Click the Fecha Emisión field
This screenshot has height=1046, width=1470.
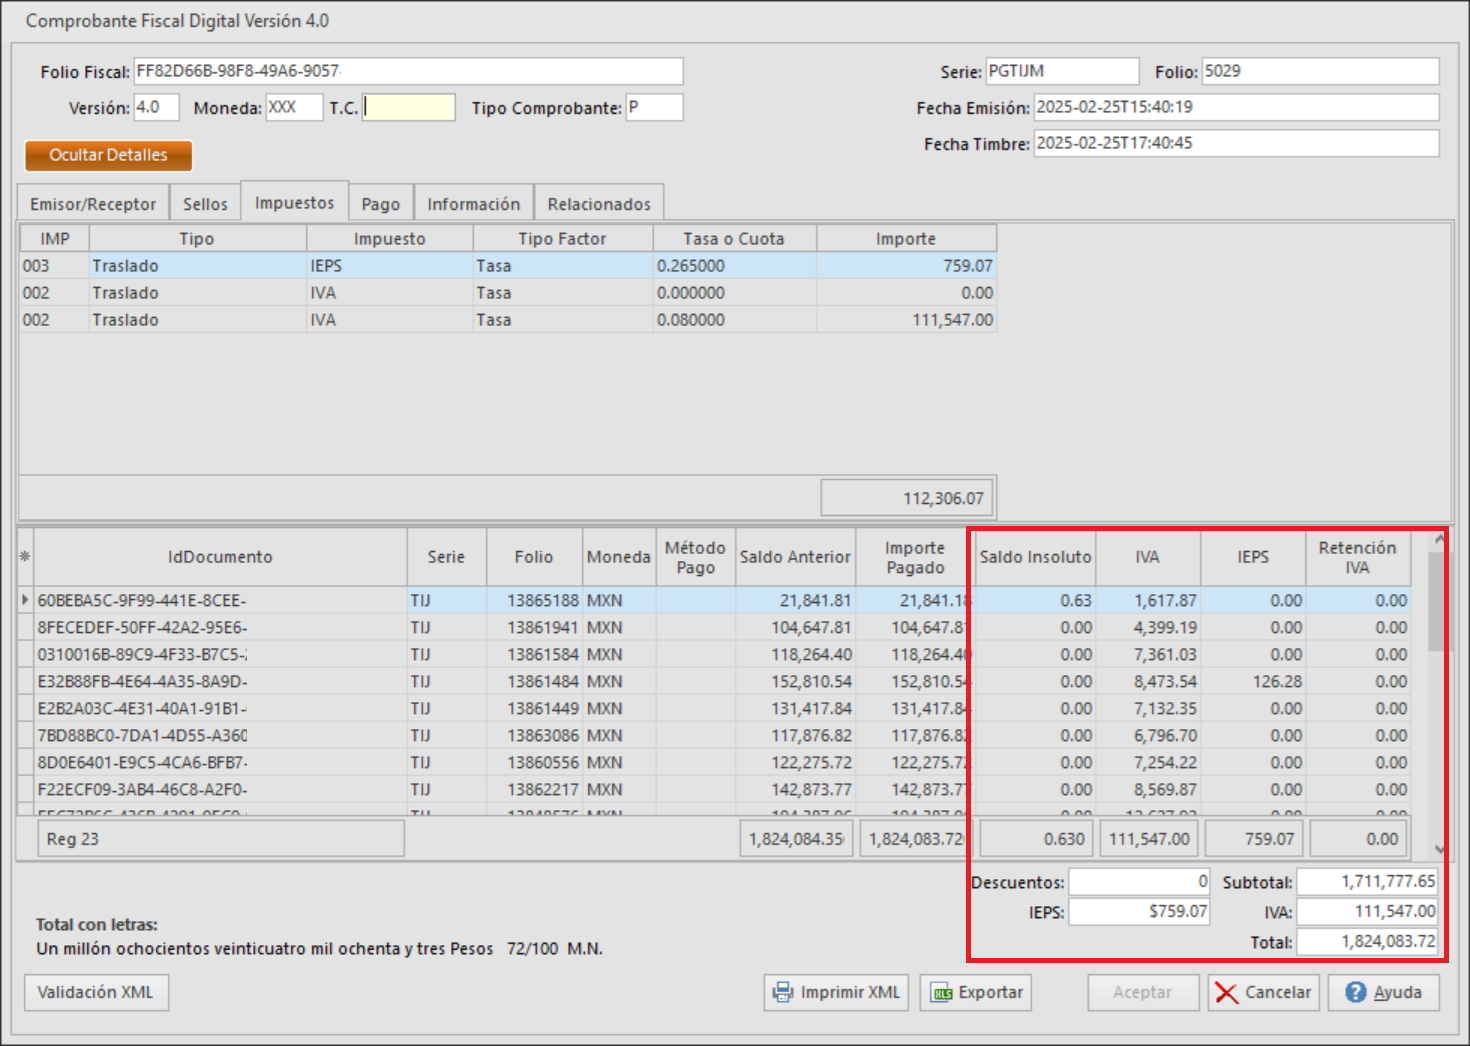[x=1236, y=107]
